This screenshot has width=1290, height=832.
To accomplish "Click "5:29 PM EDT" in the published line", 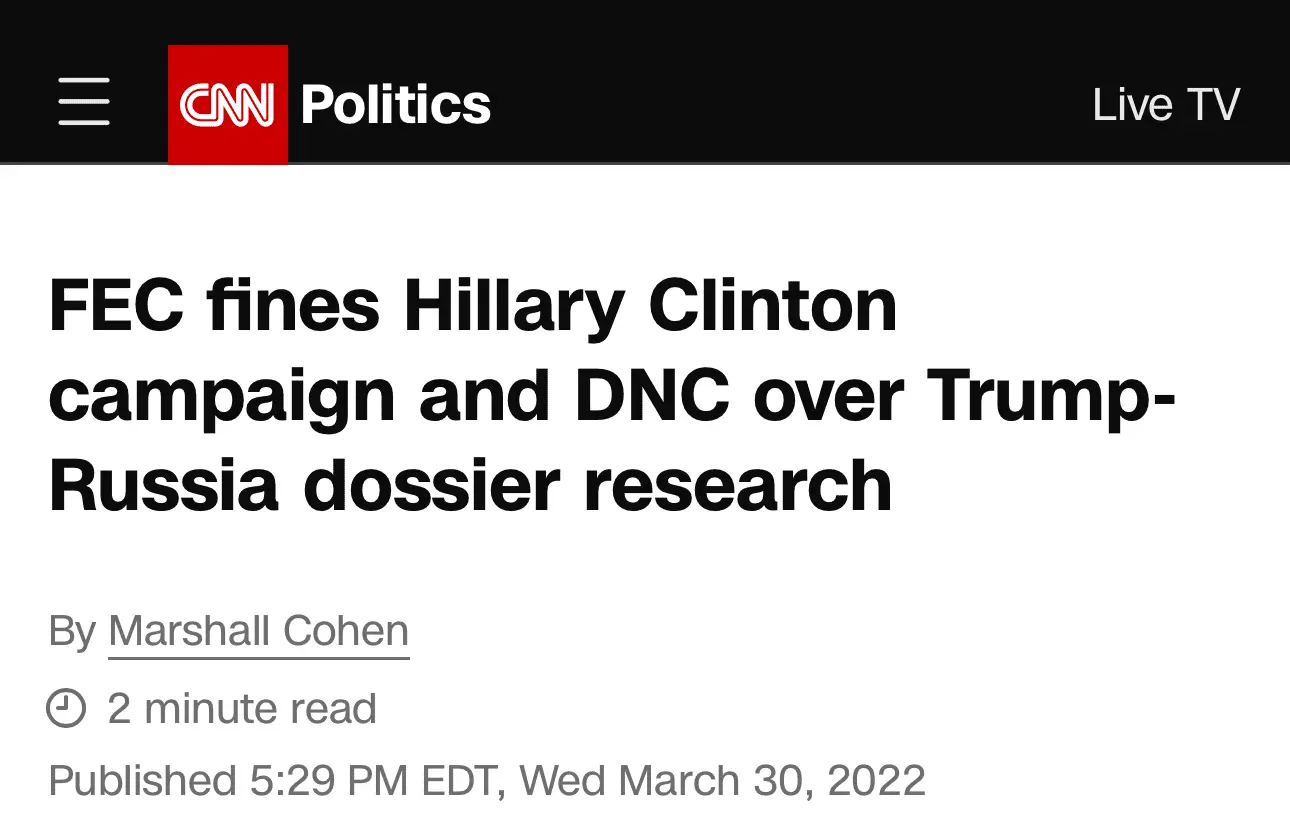I will (x=371, y=780).
